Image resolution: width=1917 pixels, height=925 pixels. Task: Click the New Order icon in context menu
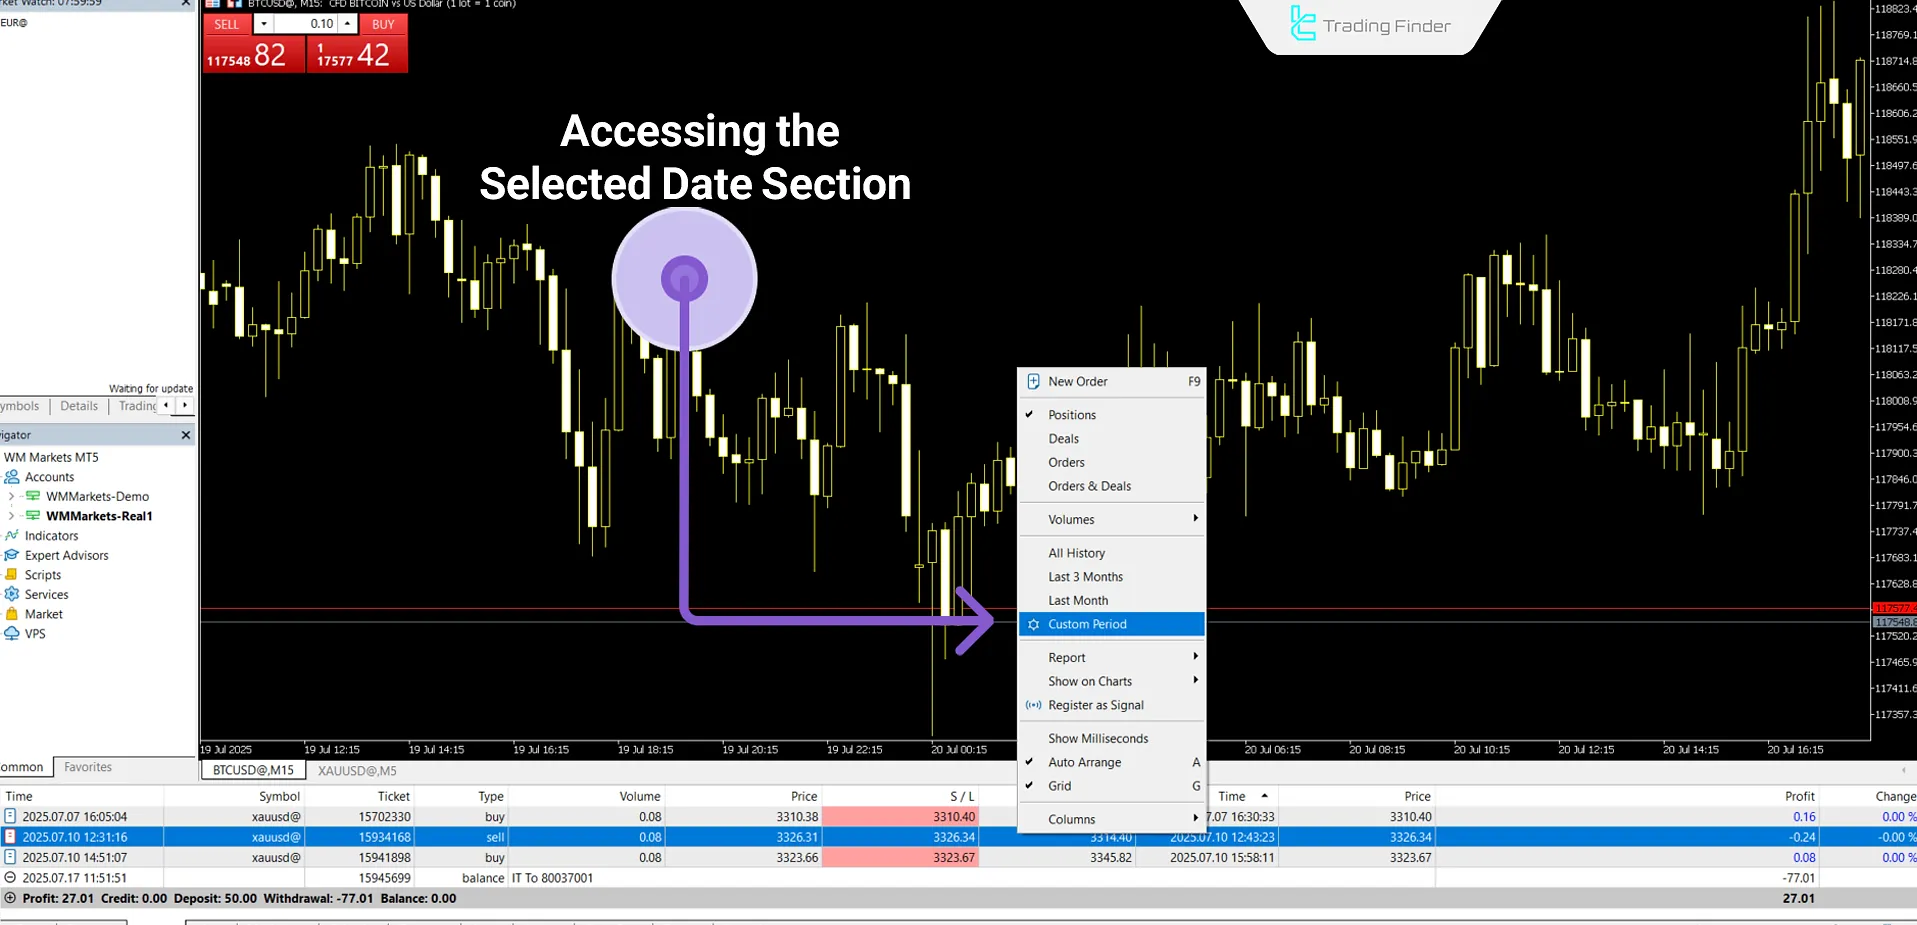(1034, 381)
